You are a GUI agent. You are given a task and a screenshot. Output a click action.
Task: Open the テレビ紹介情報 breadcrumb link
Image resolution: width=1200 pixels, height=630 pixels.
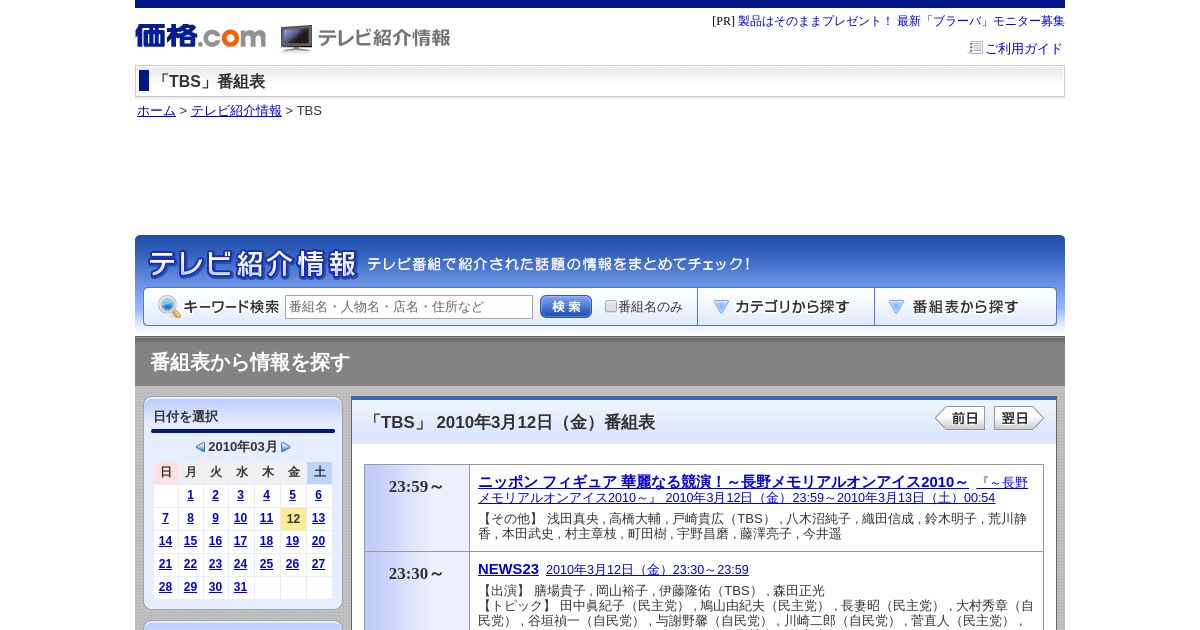[236, 111]
